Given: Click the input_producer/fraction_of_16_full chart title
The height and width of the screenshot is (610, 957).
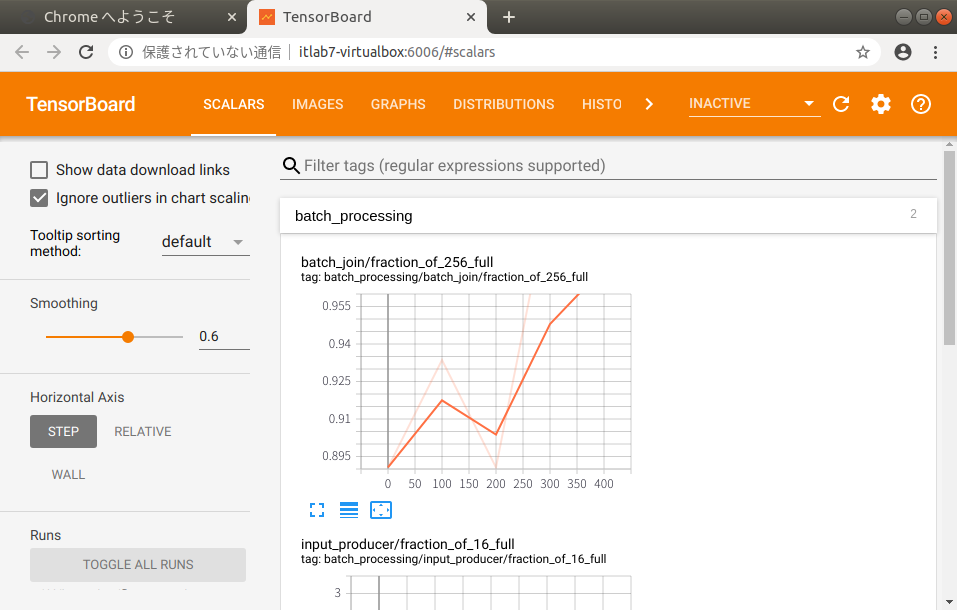Looking at the screenshot, I should click(x=408, y=543).
